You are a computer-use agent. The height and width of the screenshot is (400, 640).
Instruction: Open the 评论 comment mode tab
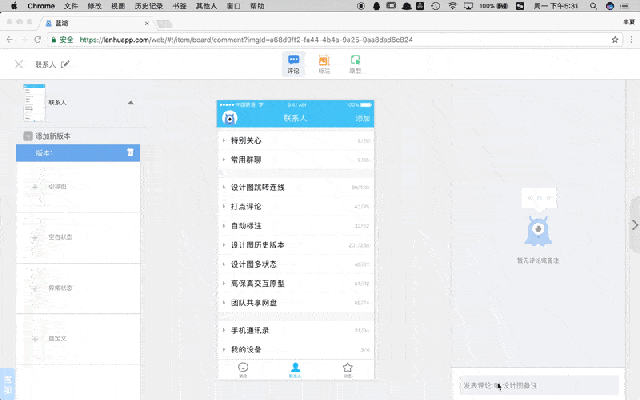[x=293, y=64]
